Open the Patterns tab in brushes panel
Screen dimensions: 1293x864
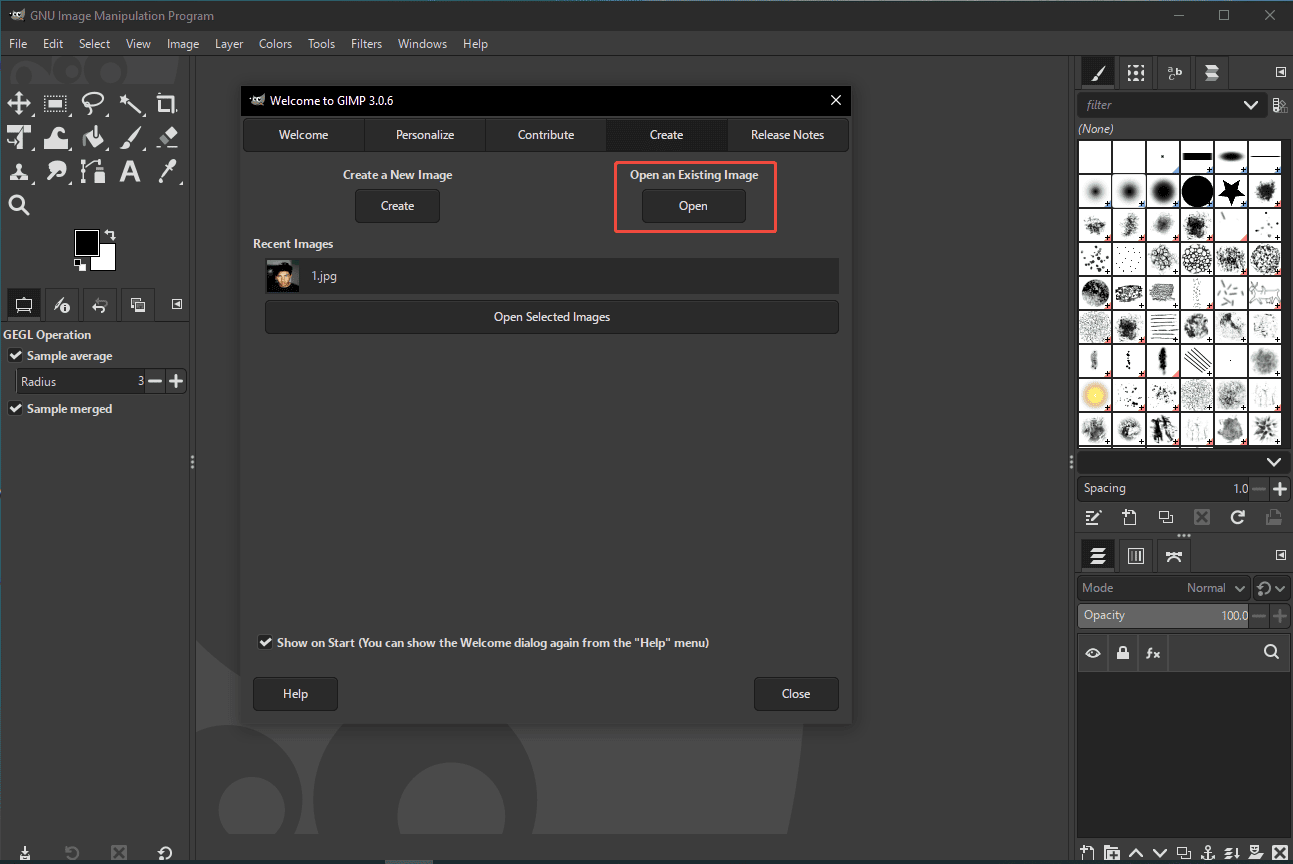tap(1135, 72)
